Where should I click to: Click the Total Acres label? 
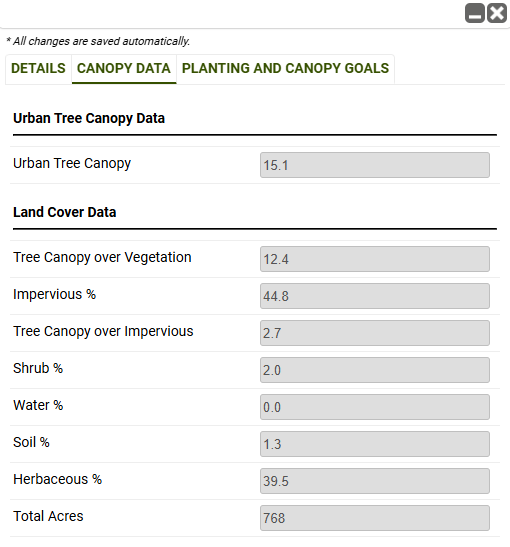coord(48,516)
